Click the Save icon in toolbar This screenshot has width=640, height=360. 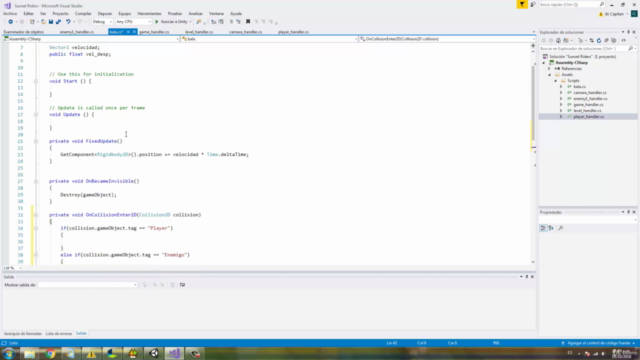pos(51,22)
